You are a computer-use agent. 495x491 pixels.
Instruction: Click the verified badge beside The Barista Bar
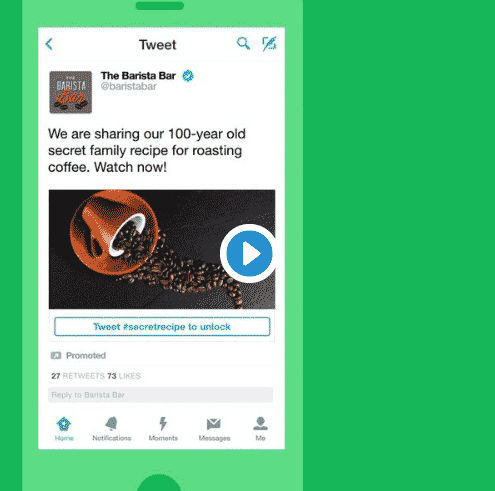tap(188, 76)
